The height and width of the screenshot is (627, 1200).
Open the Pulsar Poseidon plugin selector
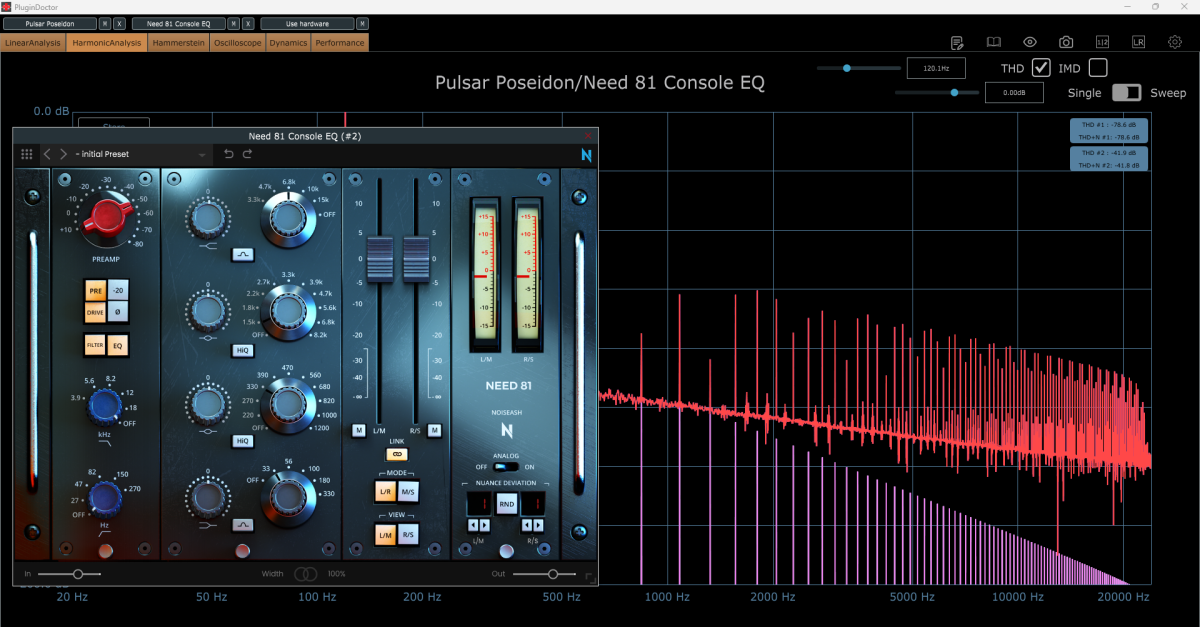[x=51, y=23]
